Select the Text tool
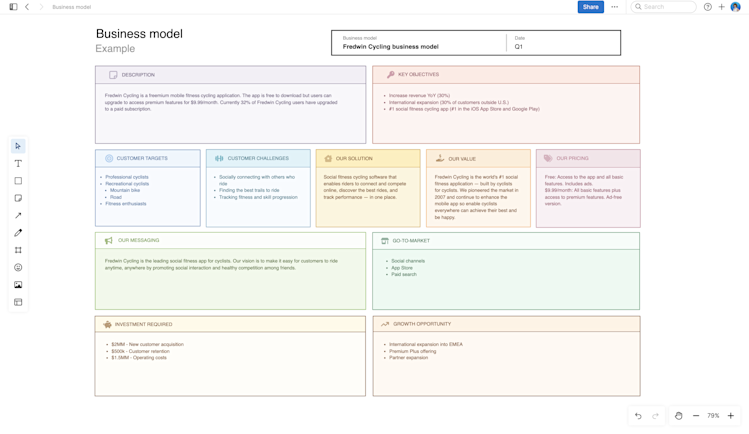The image size is (749, 434). click(x=18, y=163)
